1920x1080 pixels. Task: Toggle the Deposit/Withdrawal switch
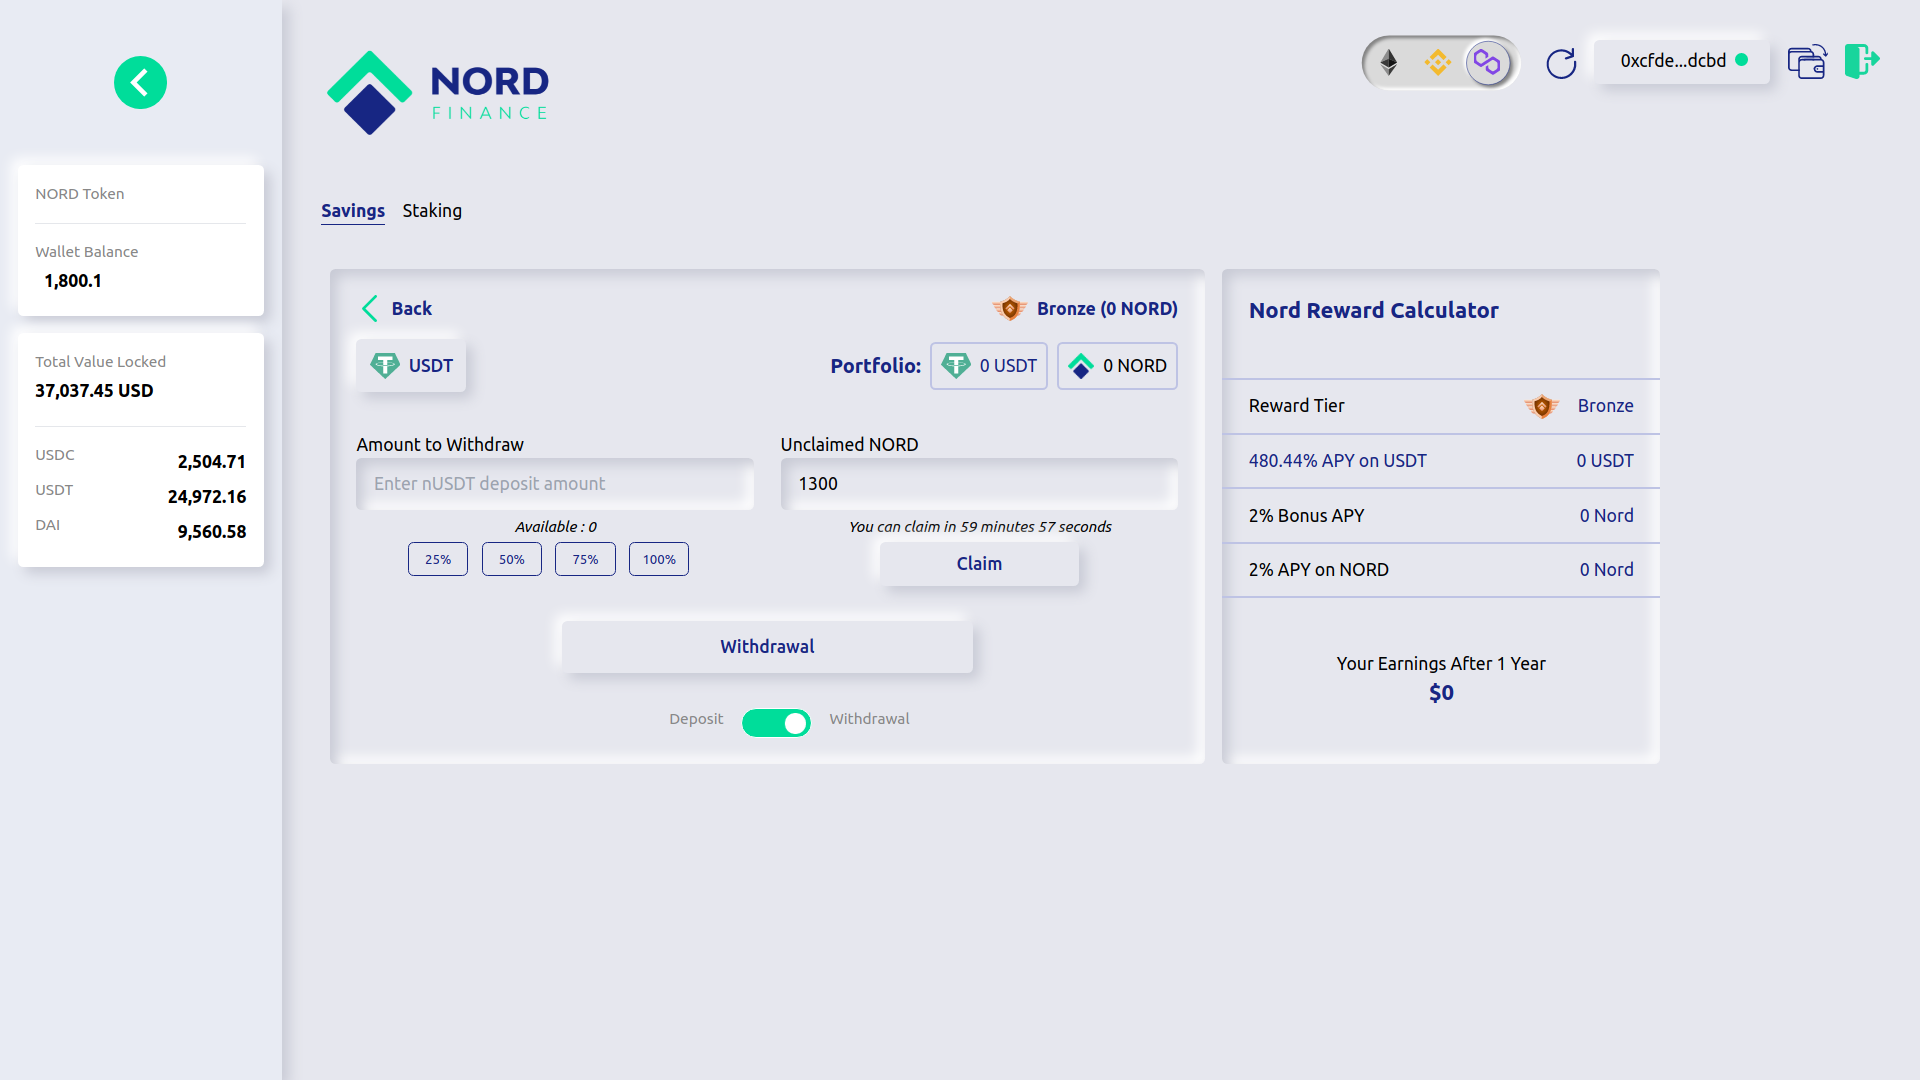776,722
